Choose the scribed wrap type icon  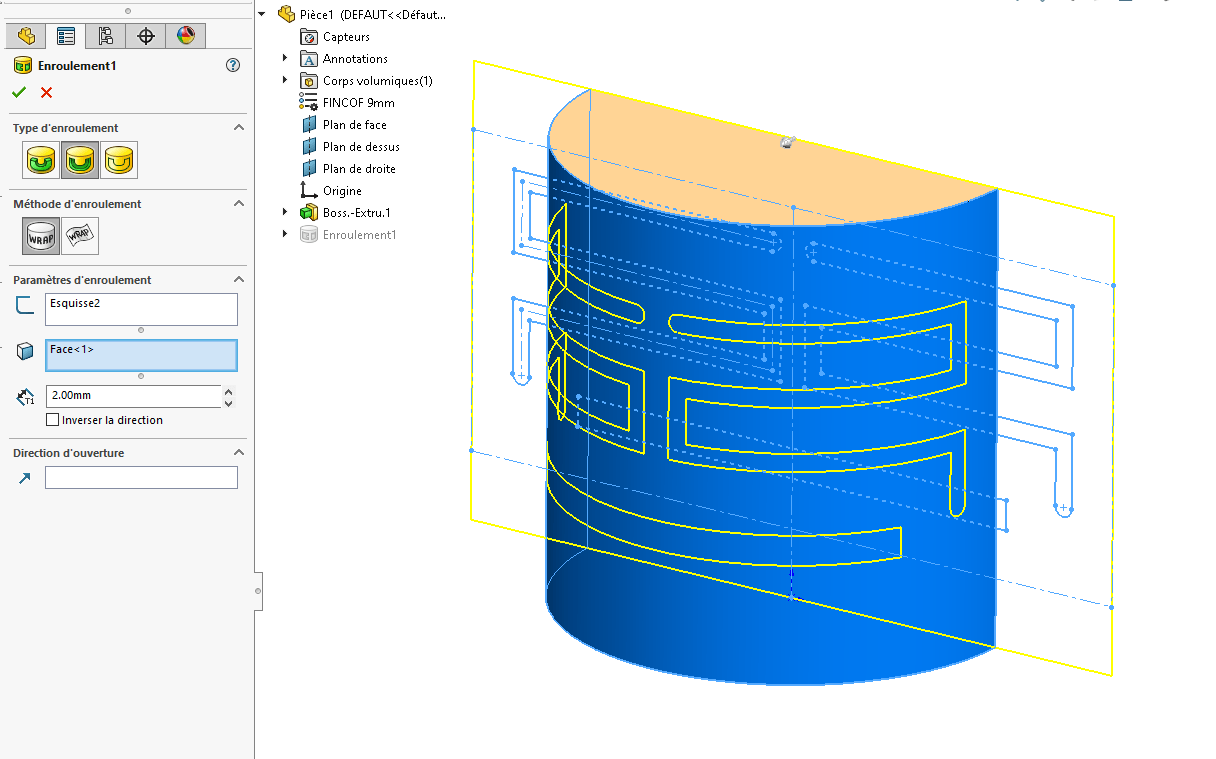119,160
